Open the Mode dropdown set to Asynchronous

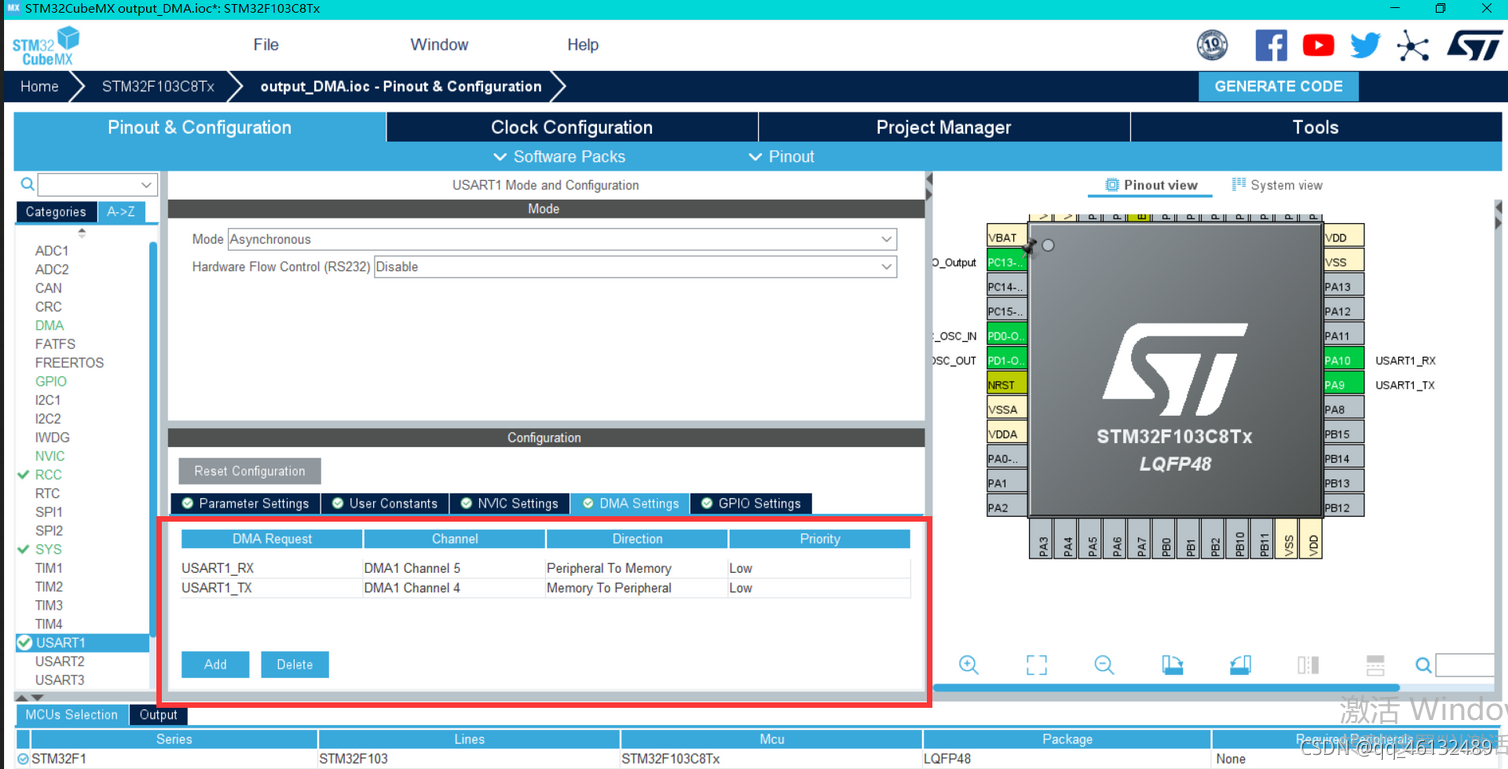[x=562, y=239]
